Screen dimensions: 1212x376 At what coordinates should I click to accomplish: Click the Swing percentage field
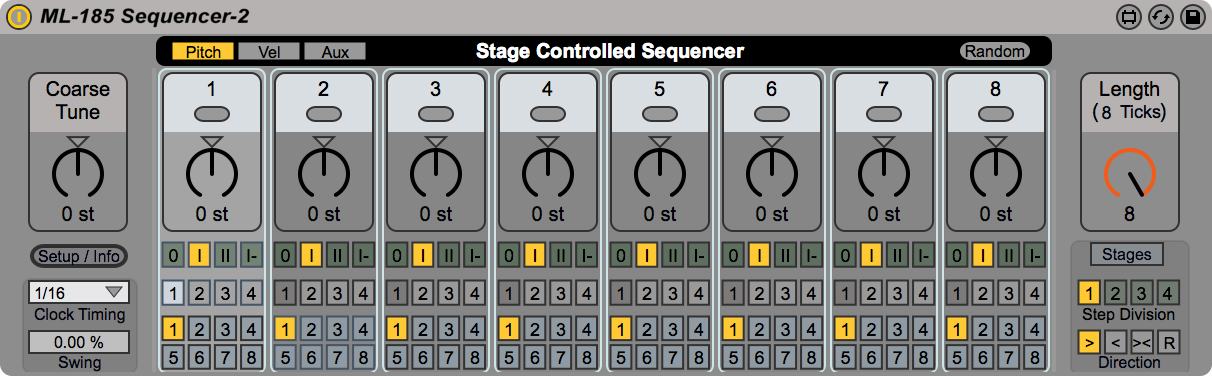click(x=79, y=342)
